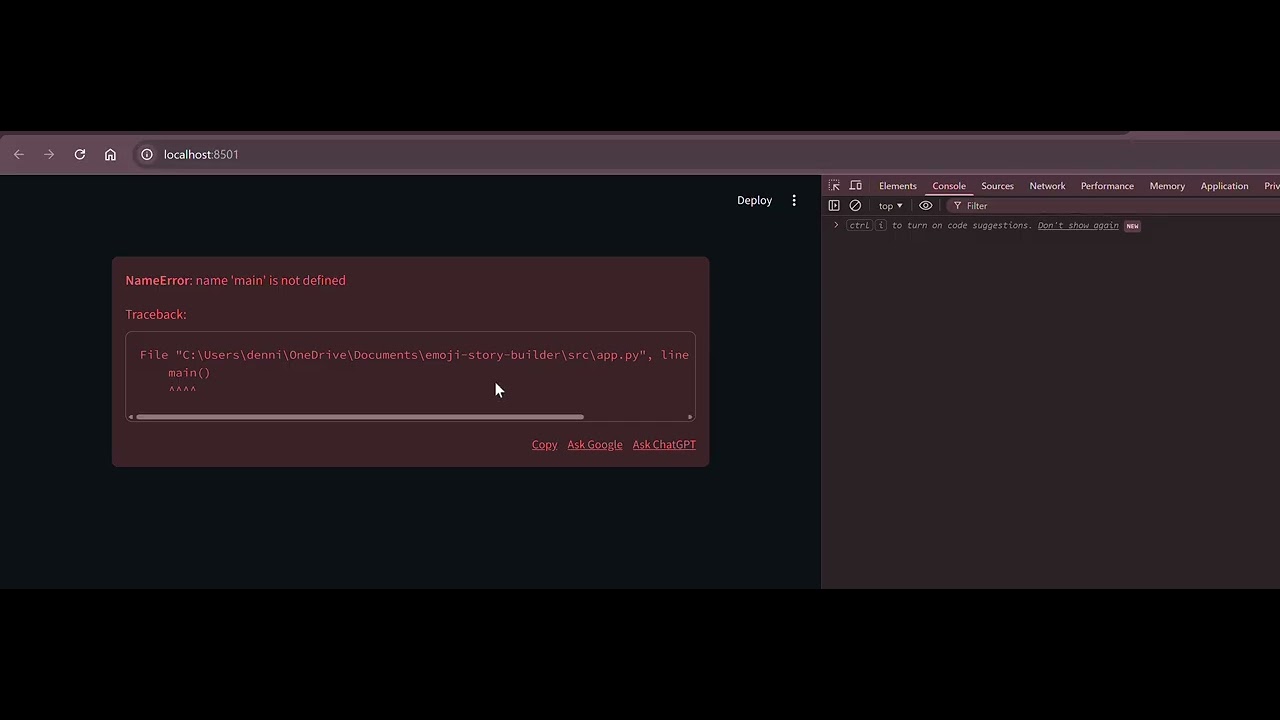Go to the browser home page
Image resolution: width=1280 pixels, height=720 pixels.
110,154
